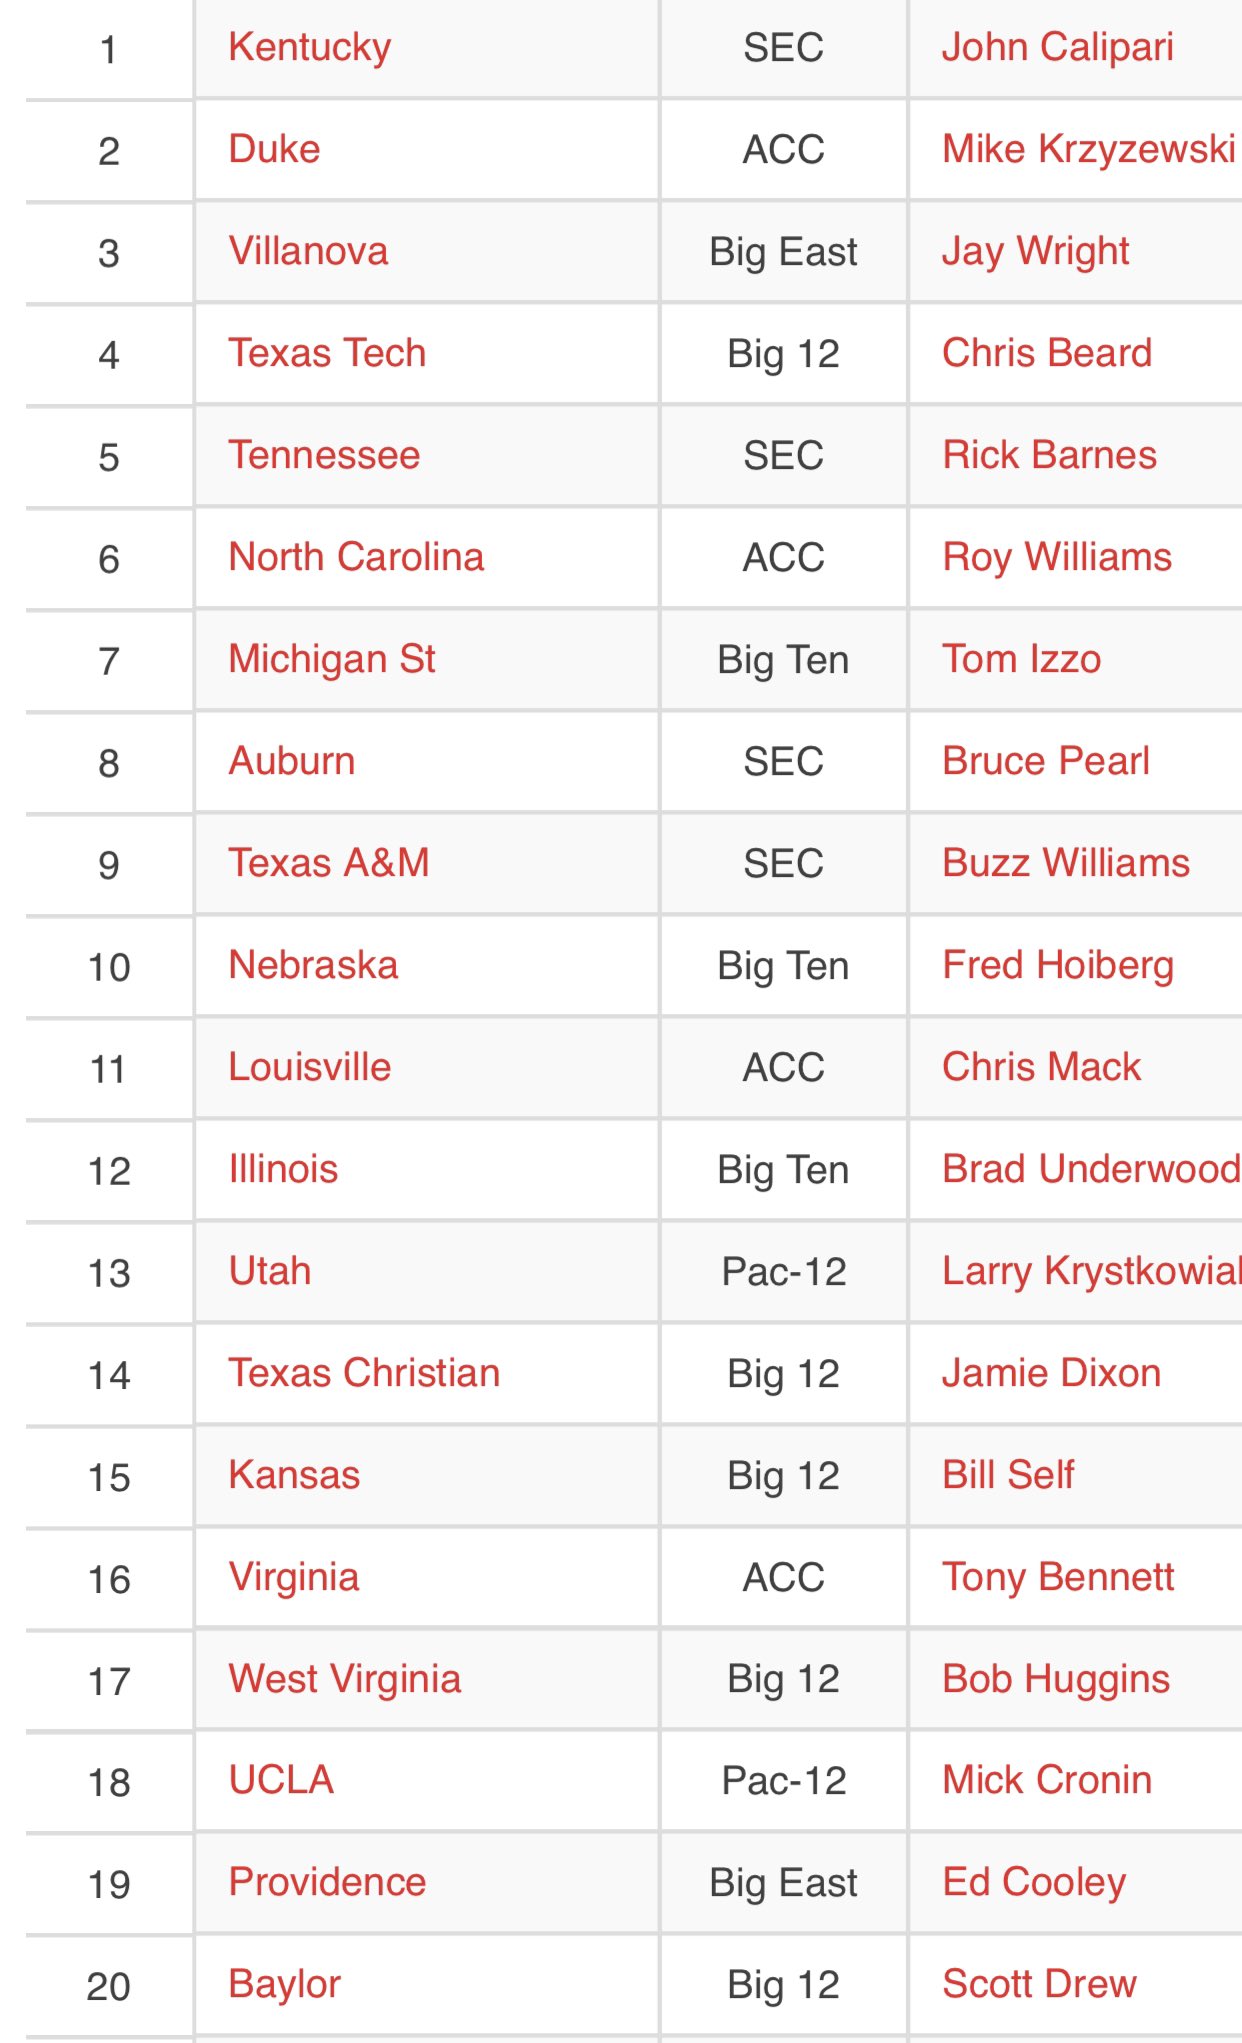The width and height of the screenshot is (1242, 2043).
Task: Open the Auburn team link
Action: (292, 761)
